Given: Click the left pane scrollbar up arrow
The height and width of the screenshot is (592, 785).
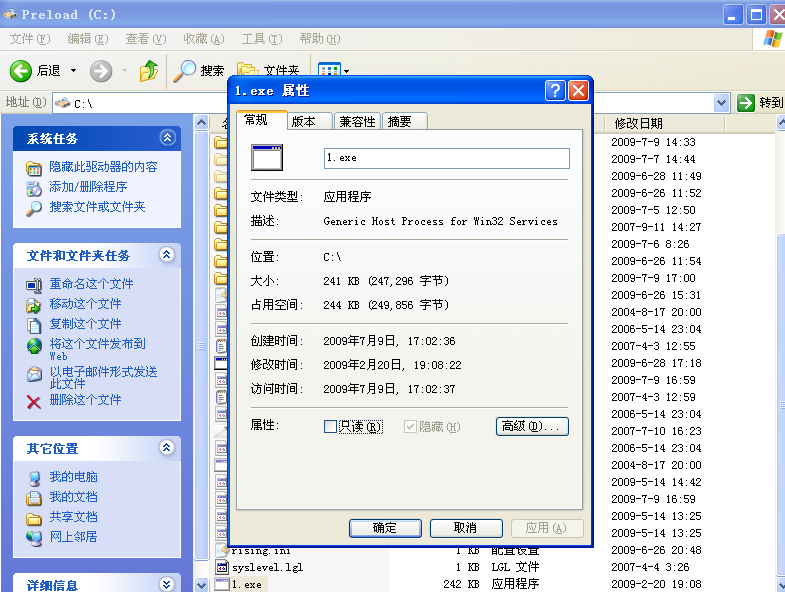Looking at the screenshot, I should pyautogui.click(x=201, y=122).
